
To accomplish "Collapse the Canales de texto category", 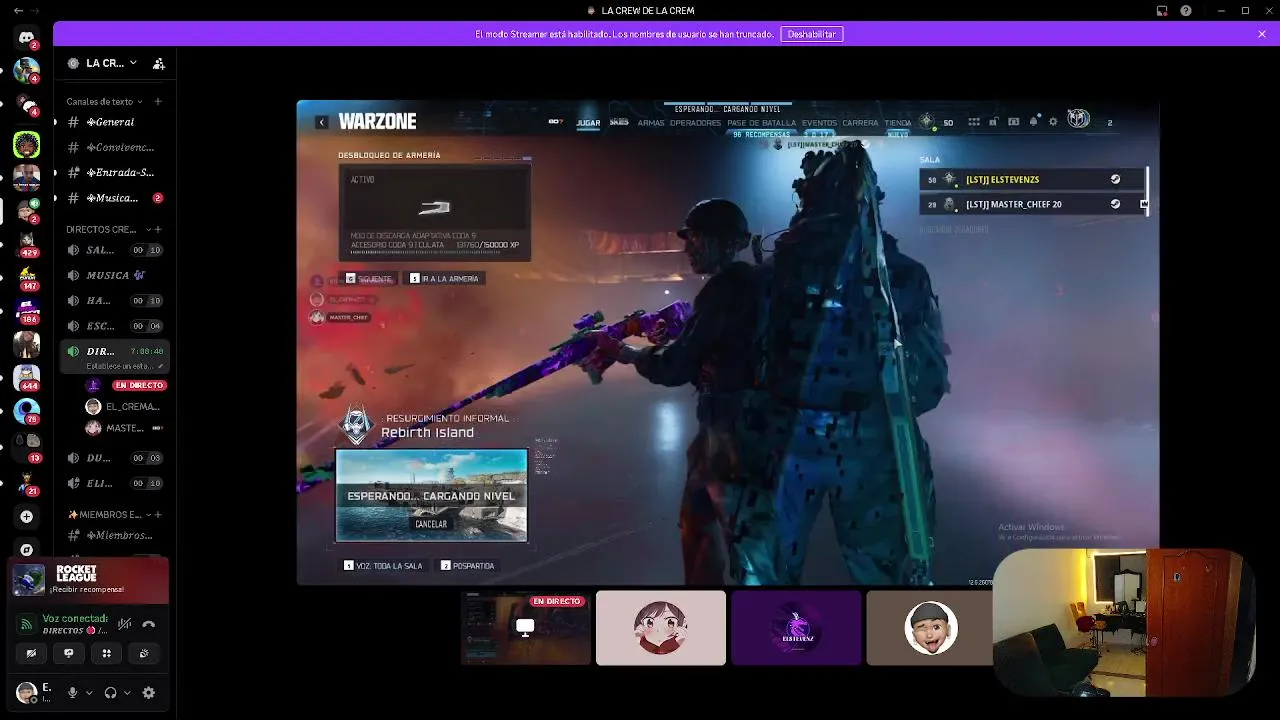I will pos(104,101).
